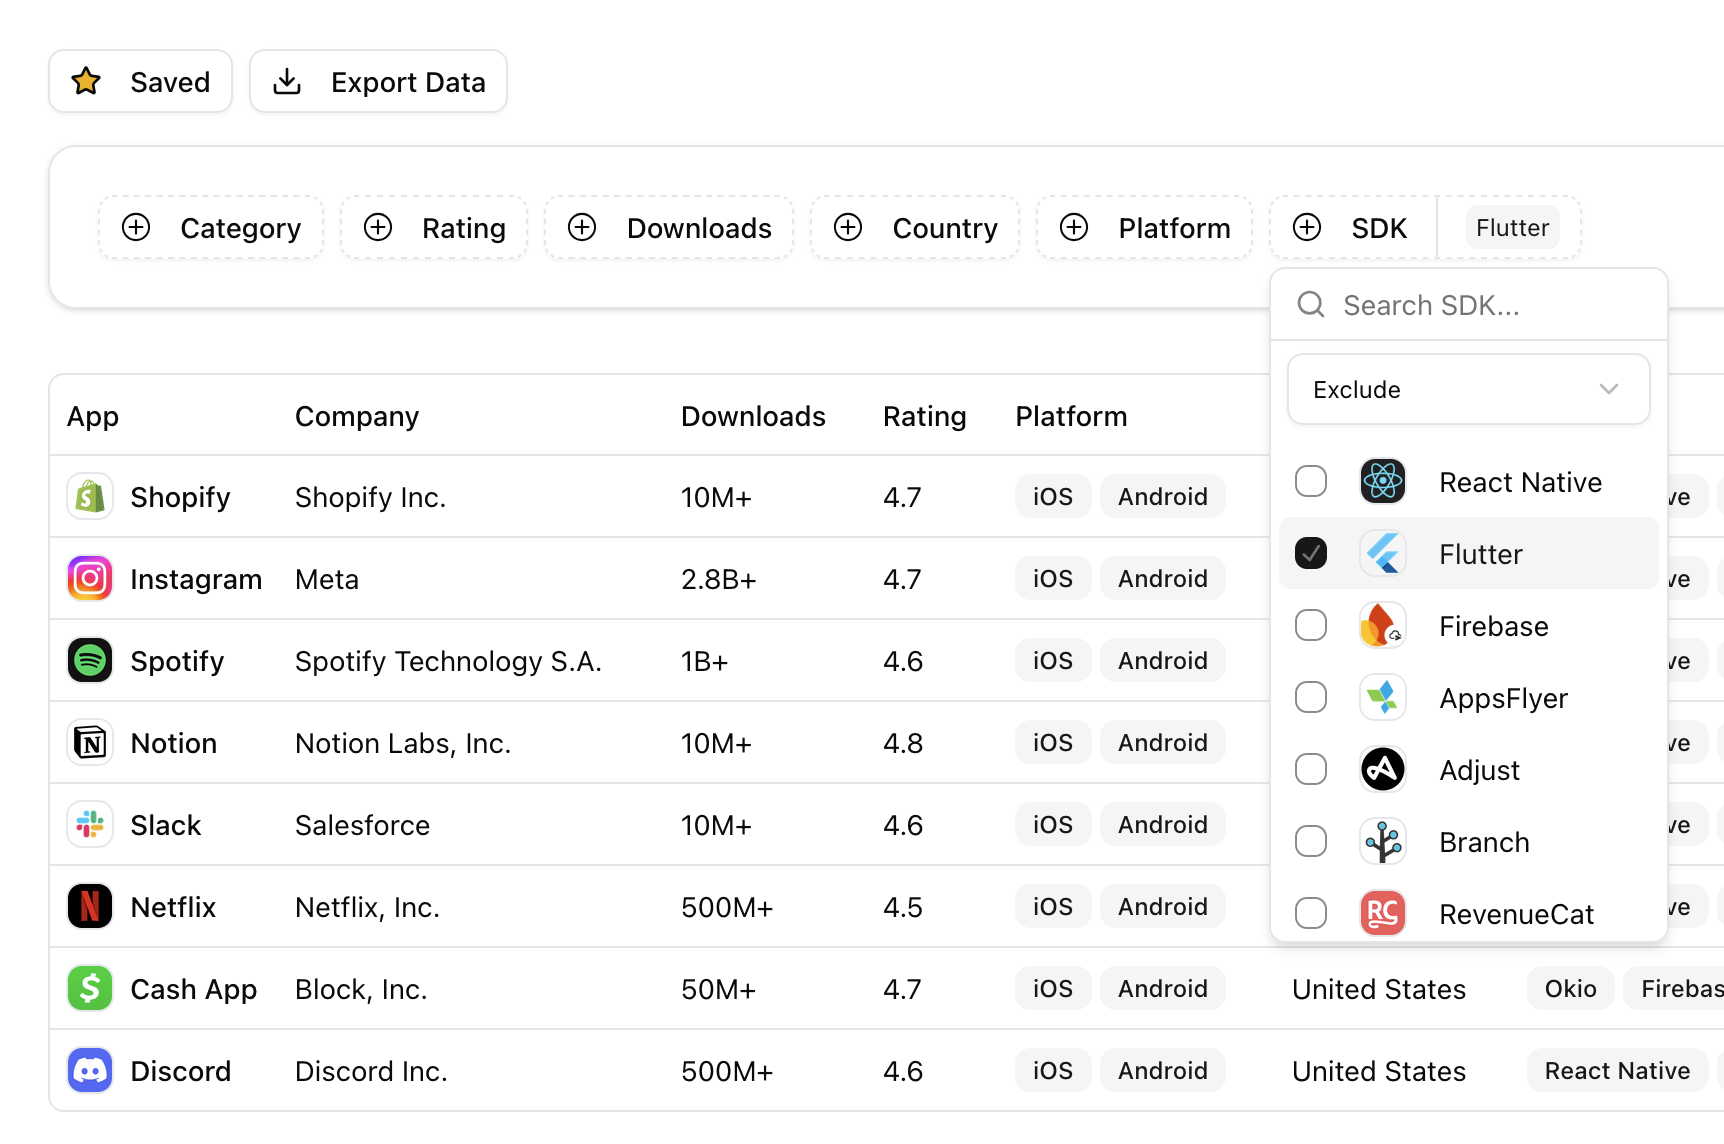The width and height of the screenshot is (1724, 1144).
Task: Click the Instagram app icon
Action: (x=90, y=579)
